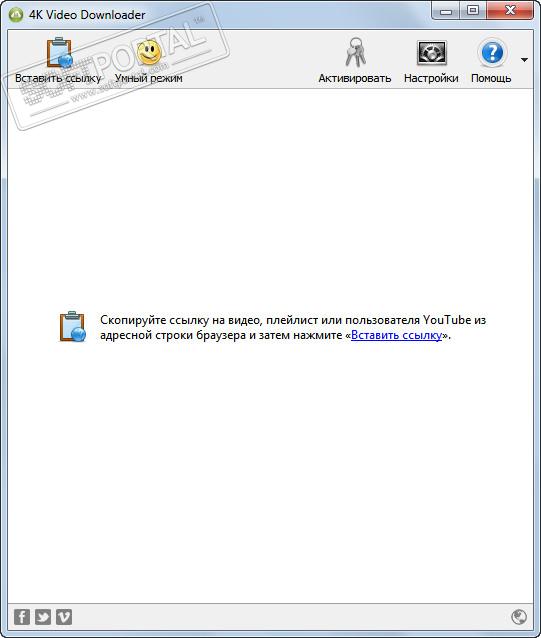
Task: Open Настройки settings icon
Action: (x=432, y=53)
